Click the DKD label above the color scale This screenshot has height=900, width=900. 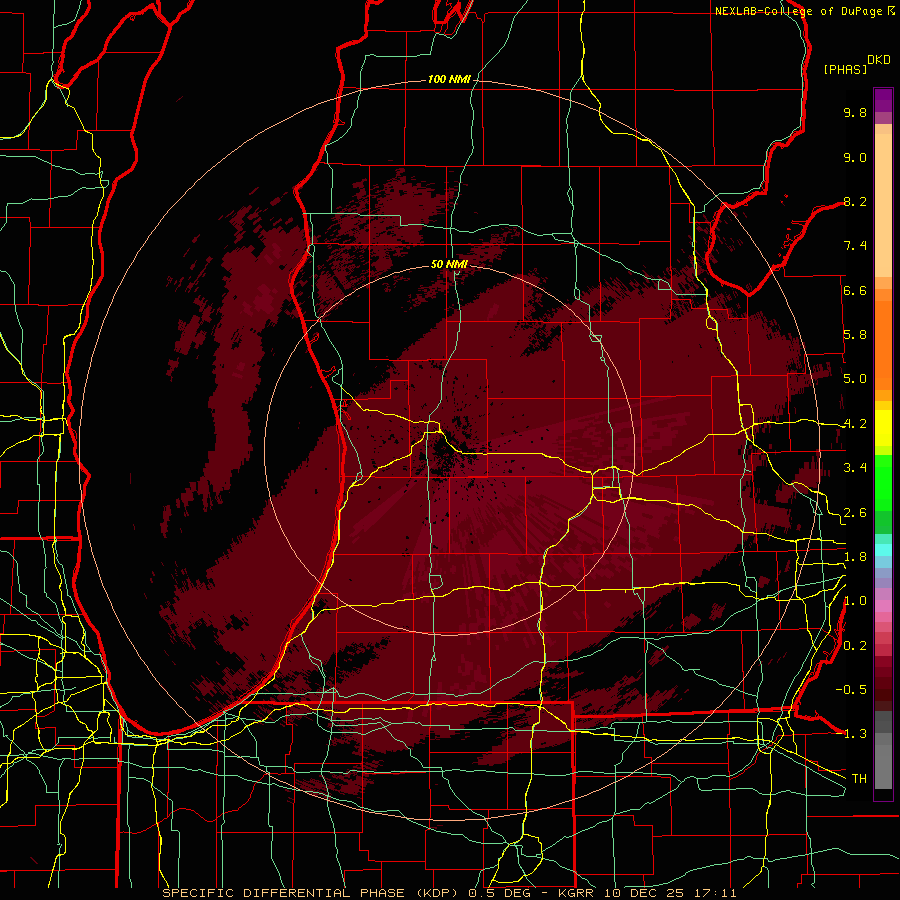coord(879,60)
